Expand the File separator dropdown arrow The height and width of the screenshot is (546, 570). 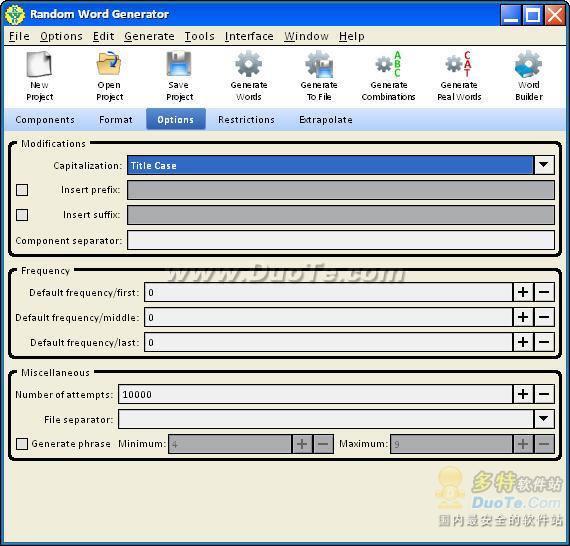click(x=544, y=419)
